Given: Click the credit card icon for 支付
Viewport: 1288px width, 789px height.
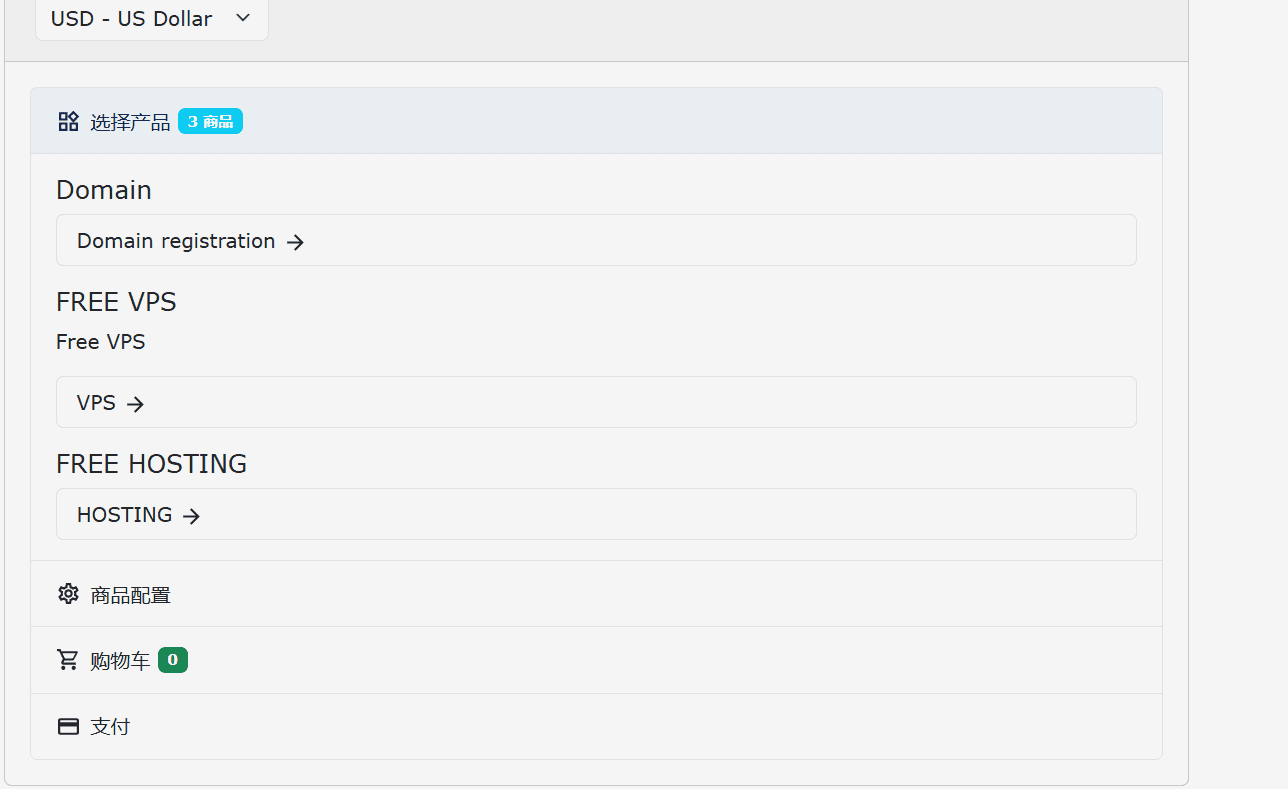Looking at the screenshot, I should (x=68, y=726).
